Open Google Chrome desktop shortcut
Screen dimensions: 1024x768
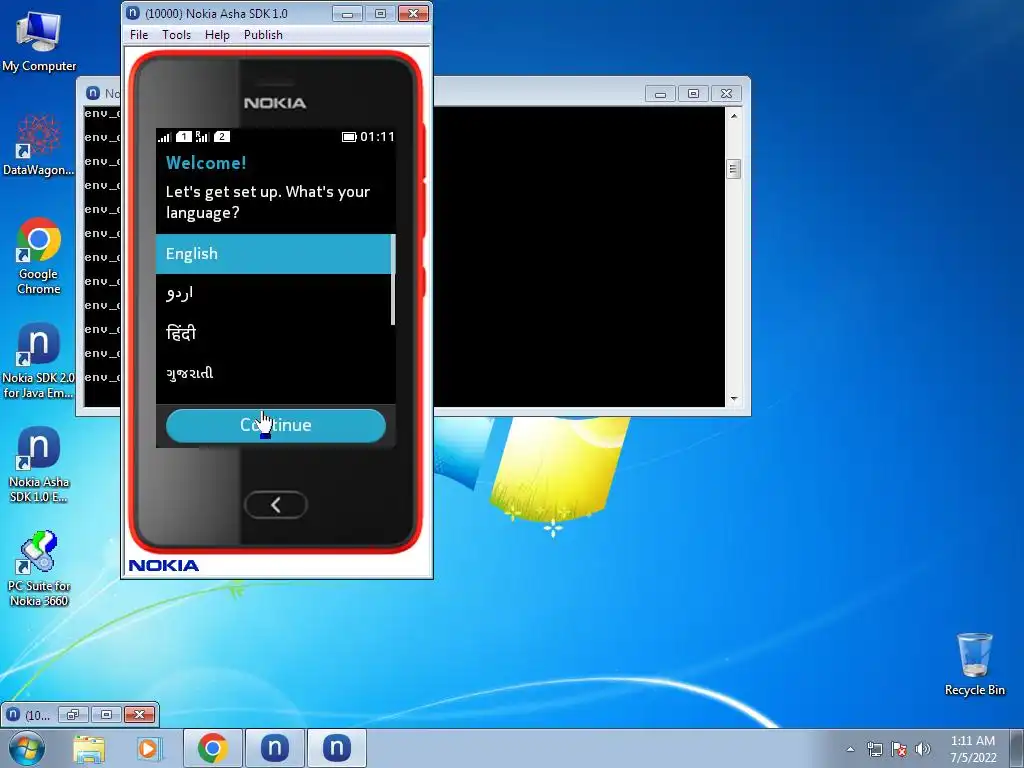click(x=39, y=256)
